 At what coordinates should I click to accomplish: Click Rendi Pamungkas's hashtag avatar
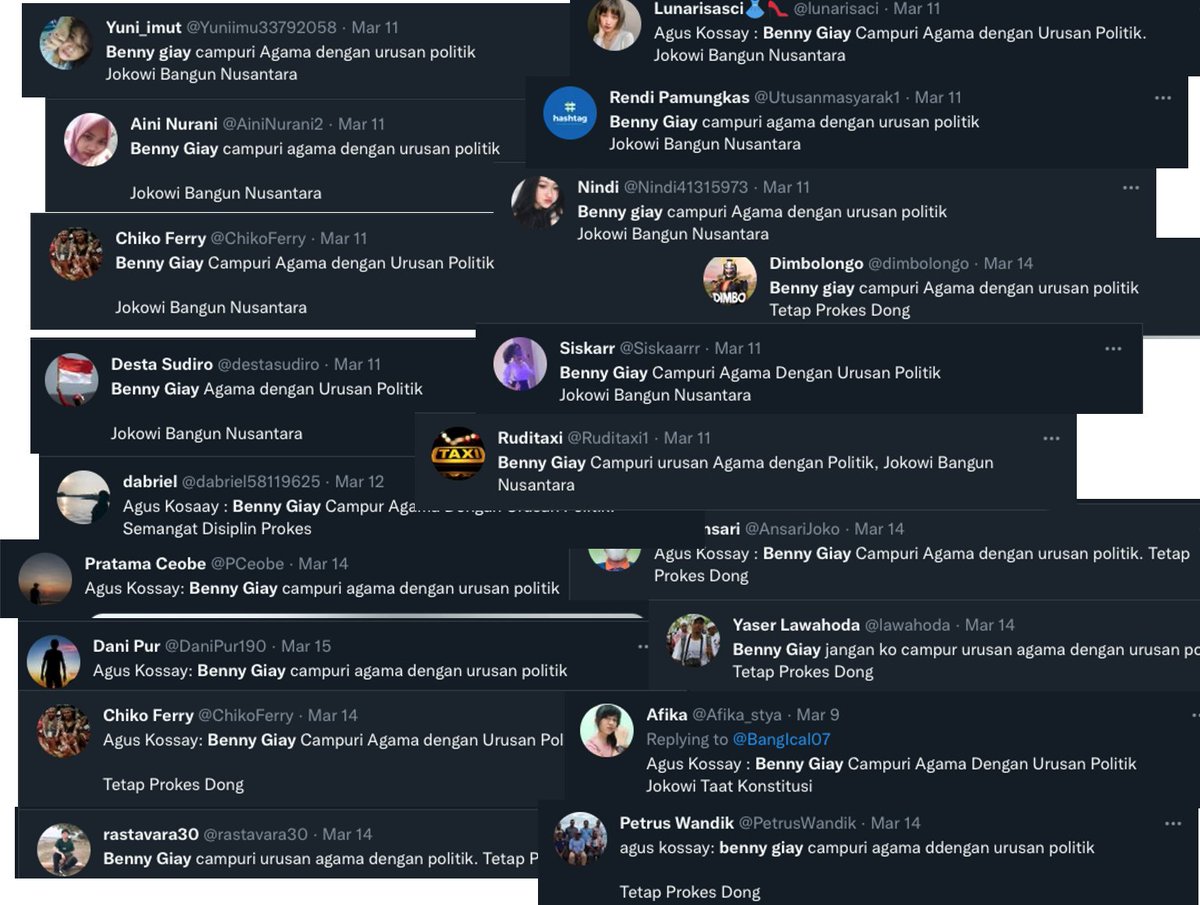570,113
